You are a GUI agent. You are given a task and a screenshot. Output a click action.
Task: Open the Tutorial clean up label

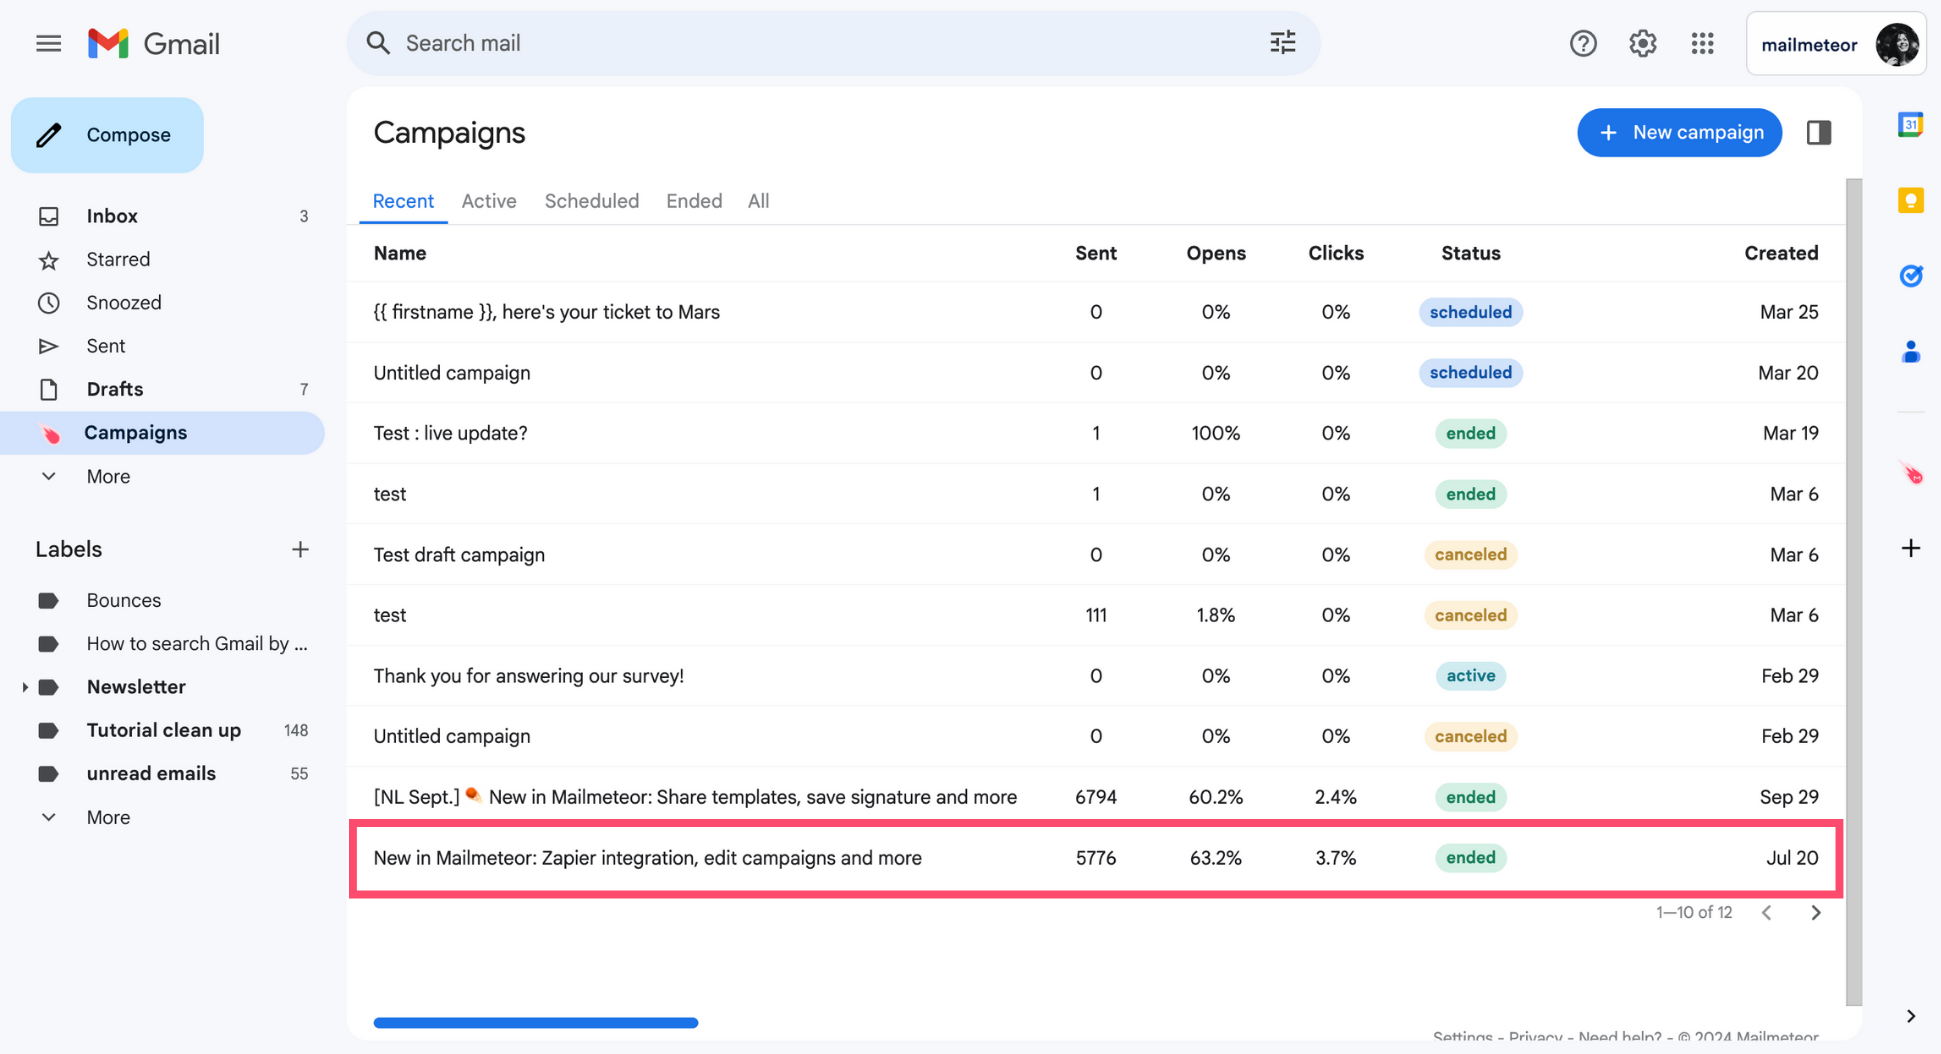[x=163, y=730]
